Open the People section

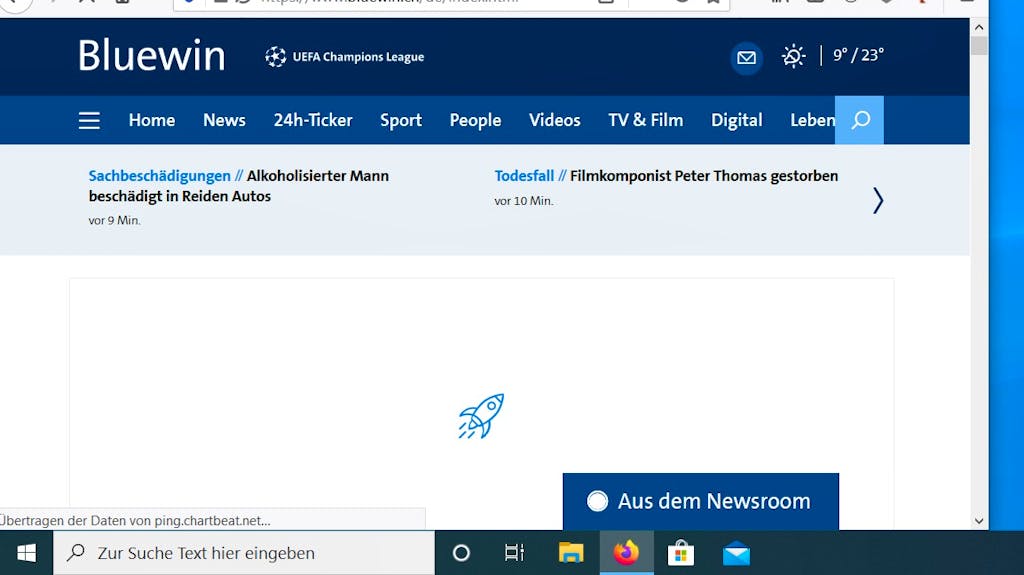tap(475, 120)
